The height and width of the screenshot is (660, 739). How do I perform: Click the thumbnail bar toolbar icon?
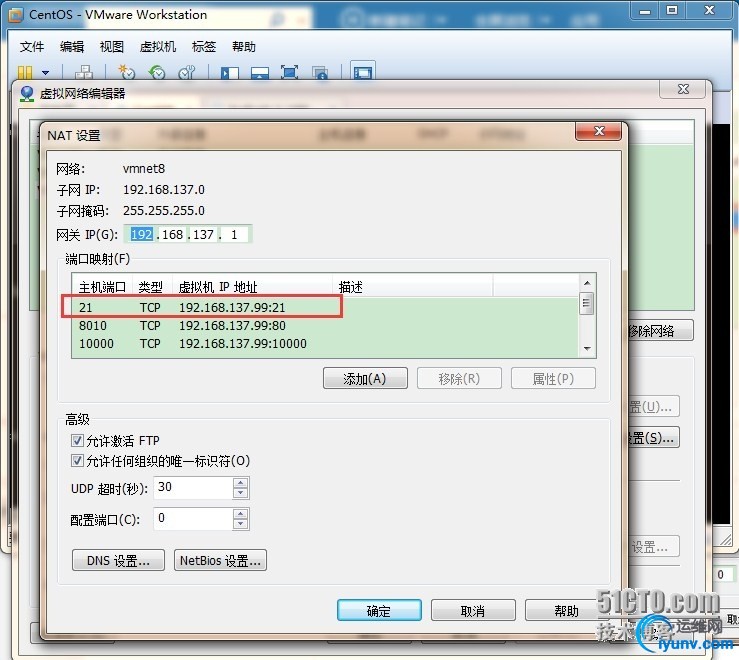[260, 73]
